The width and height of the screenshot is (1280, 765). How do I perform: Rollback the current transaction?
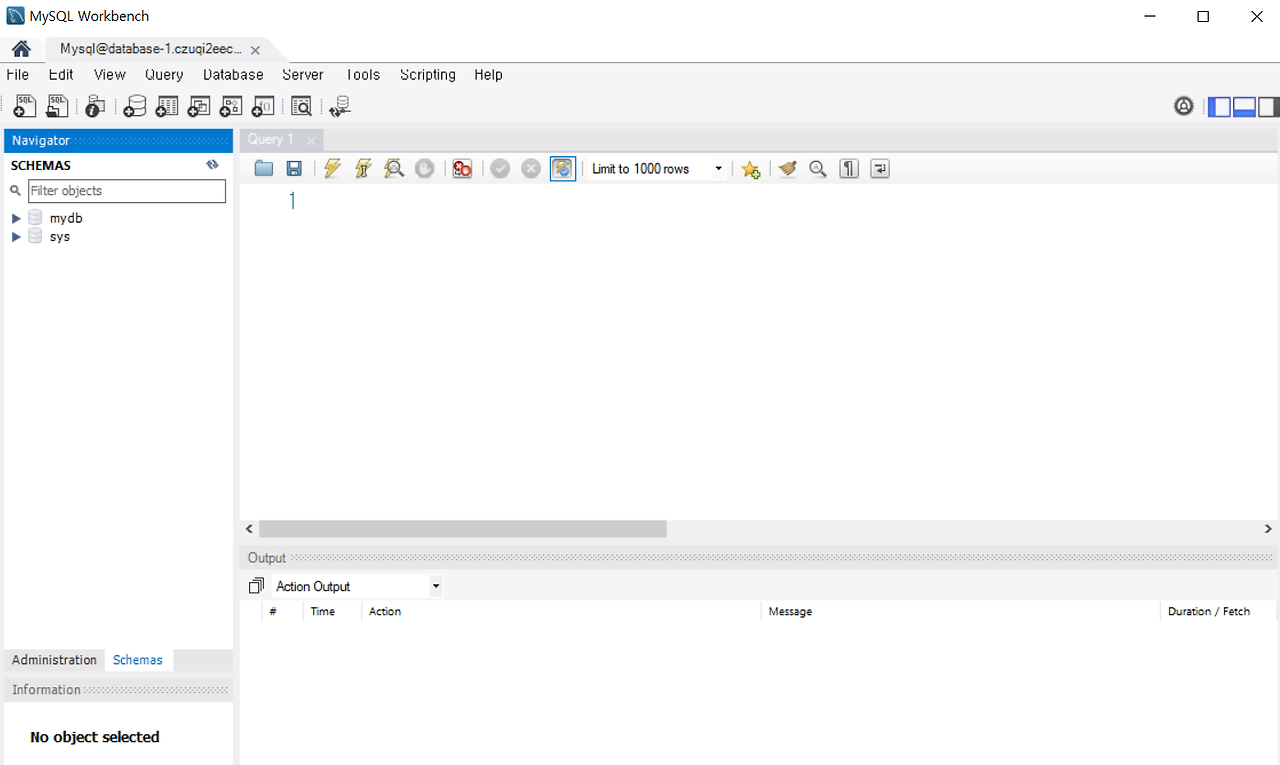click(x=531, y=169)
